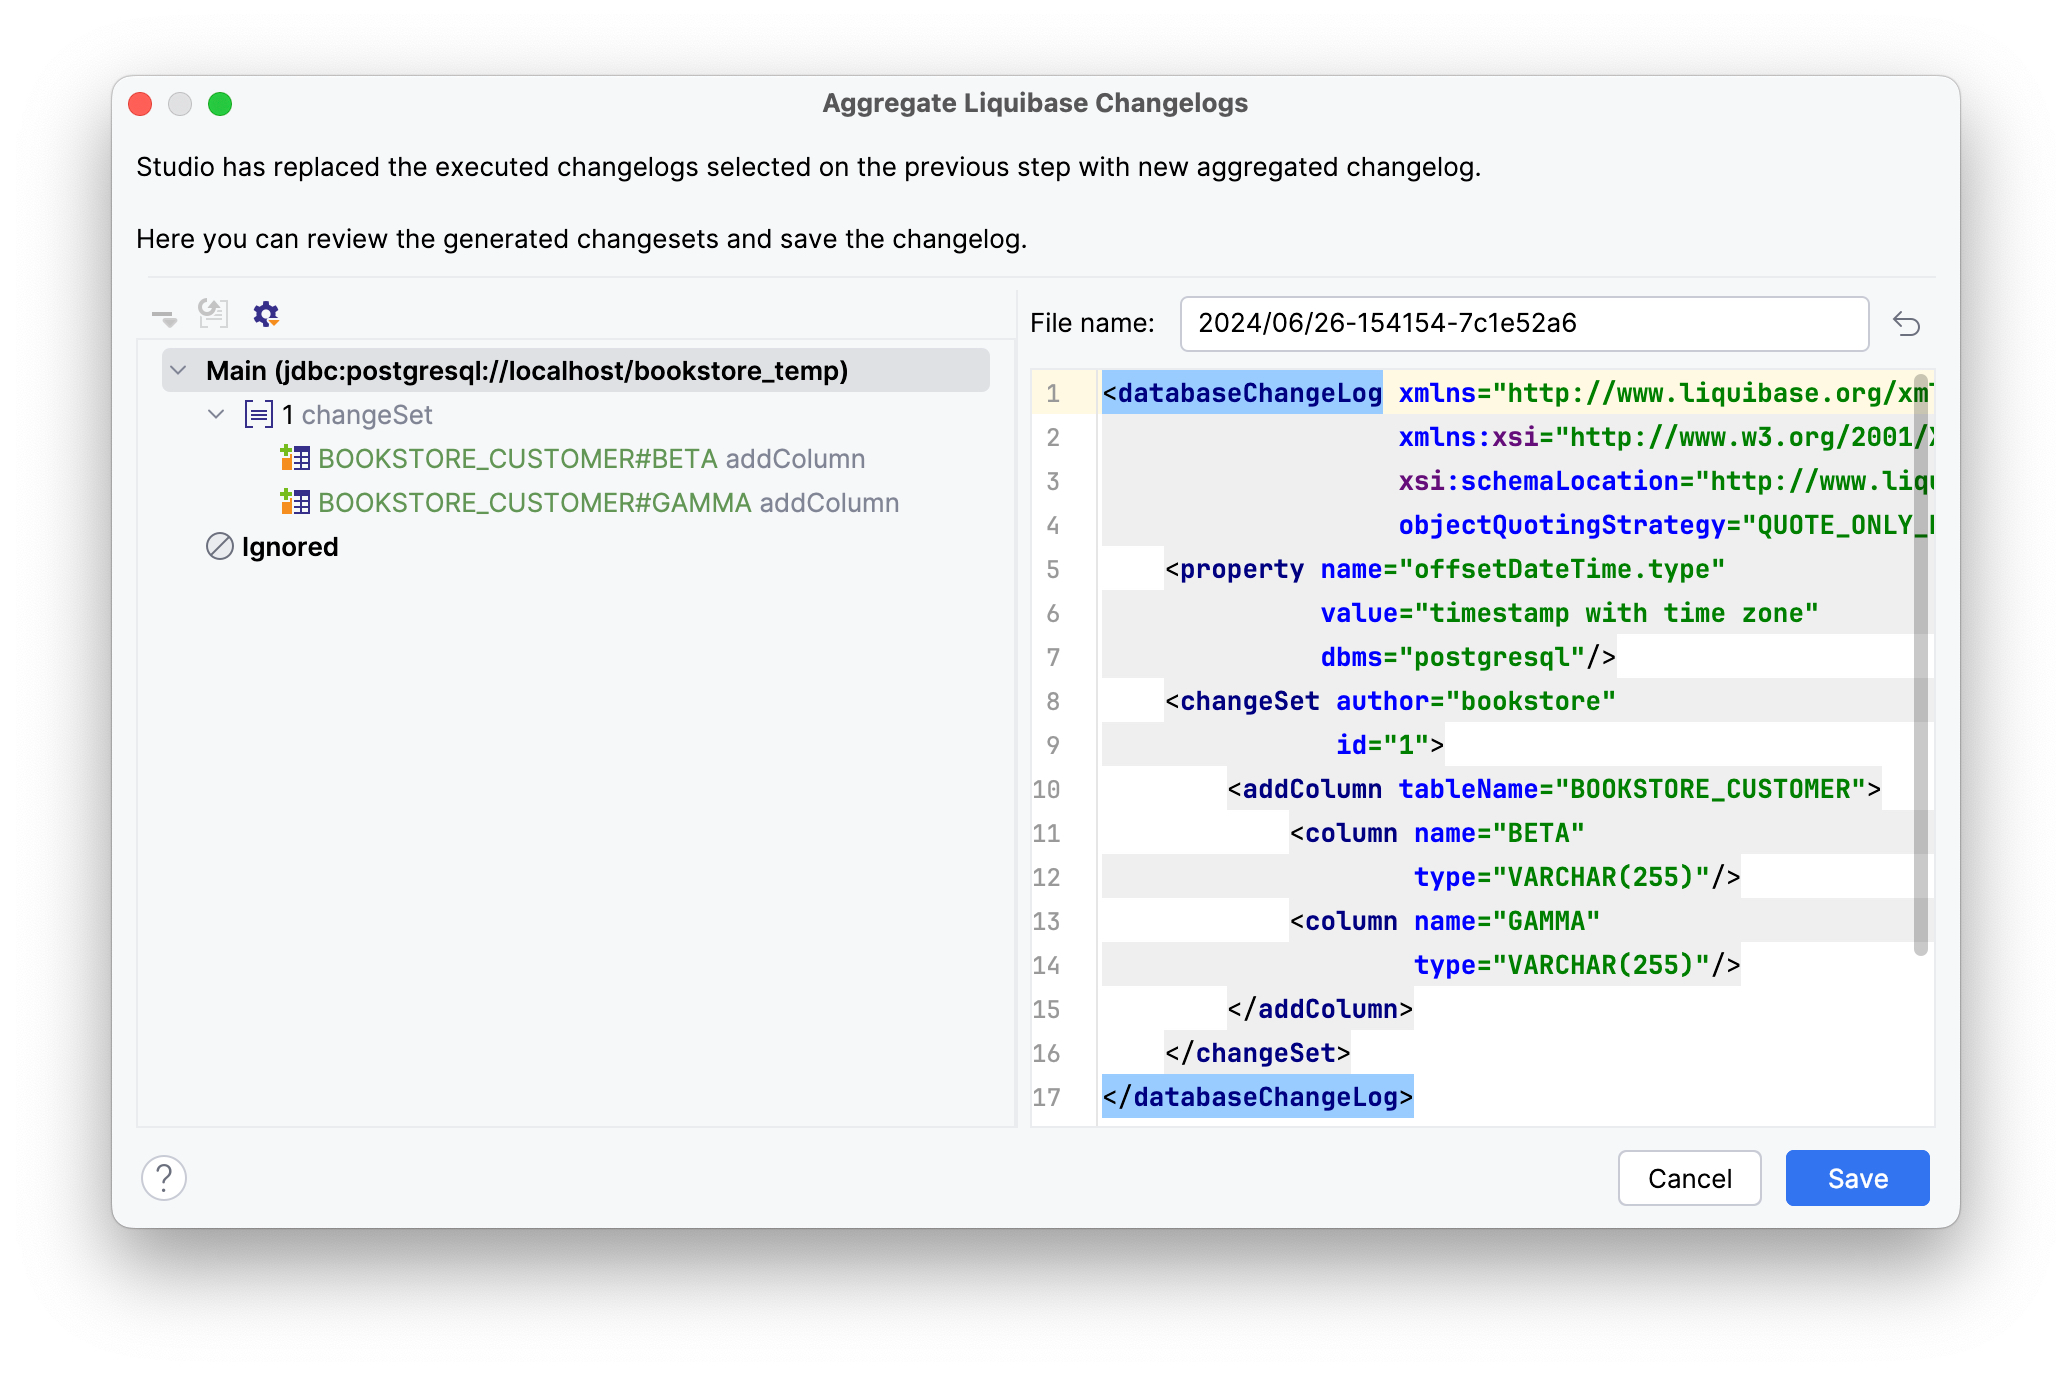Click the reset arrow icon next to filename
This screenshot has width=2072, height=1376.
[1905, 322]
